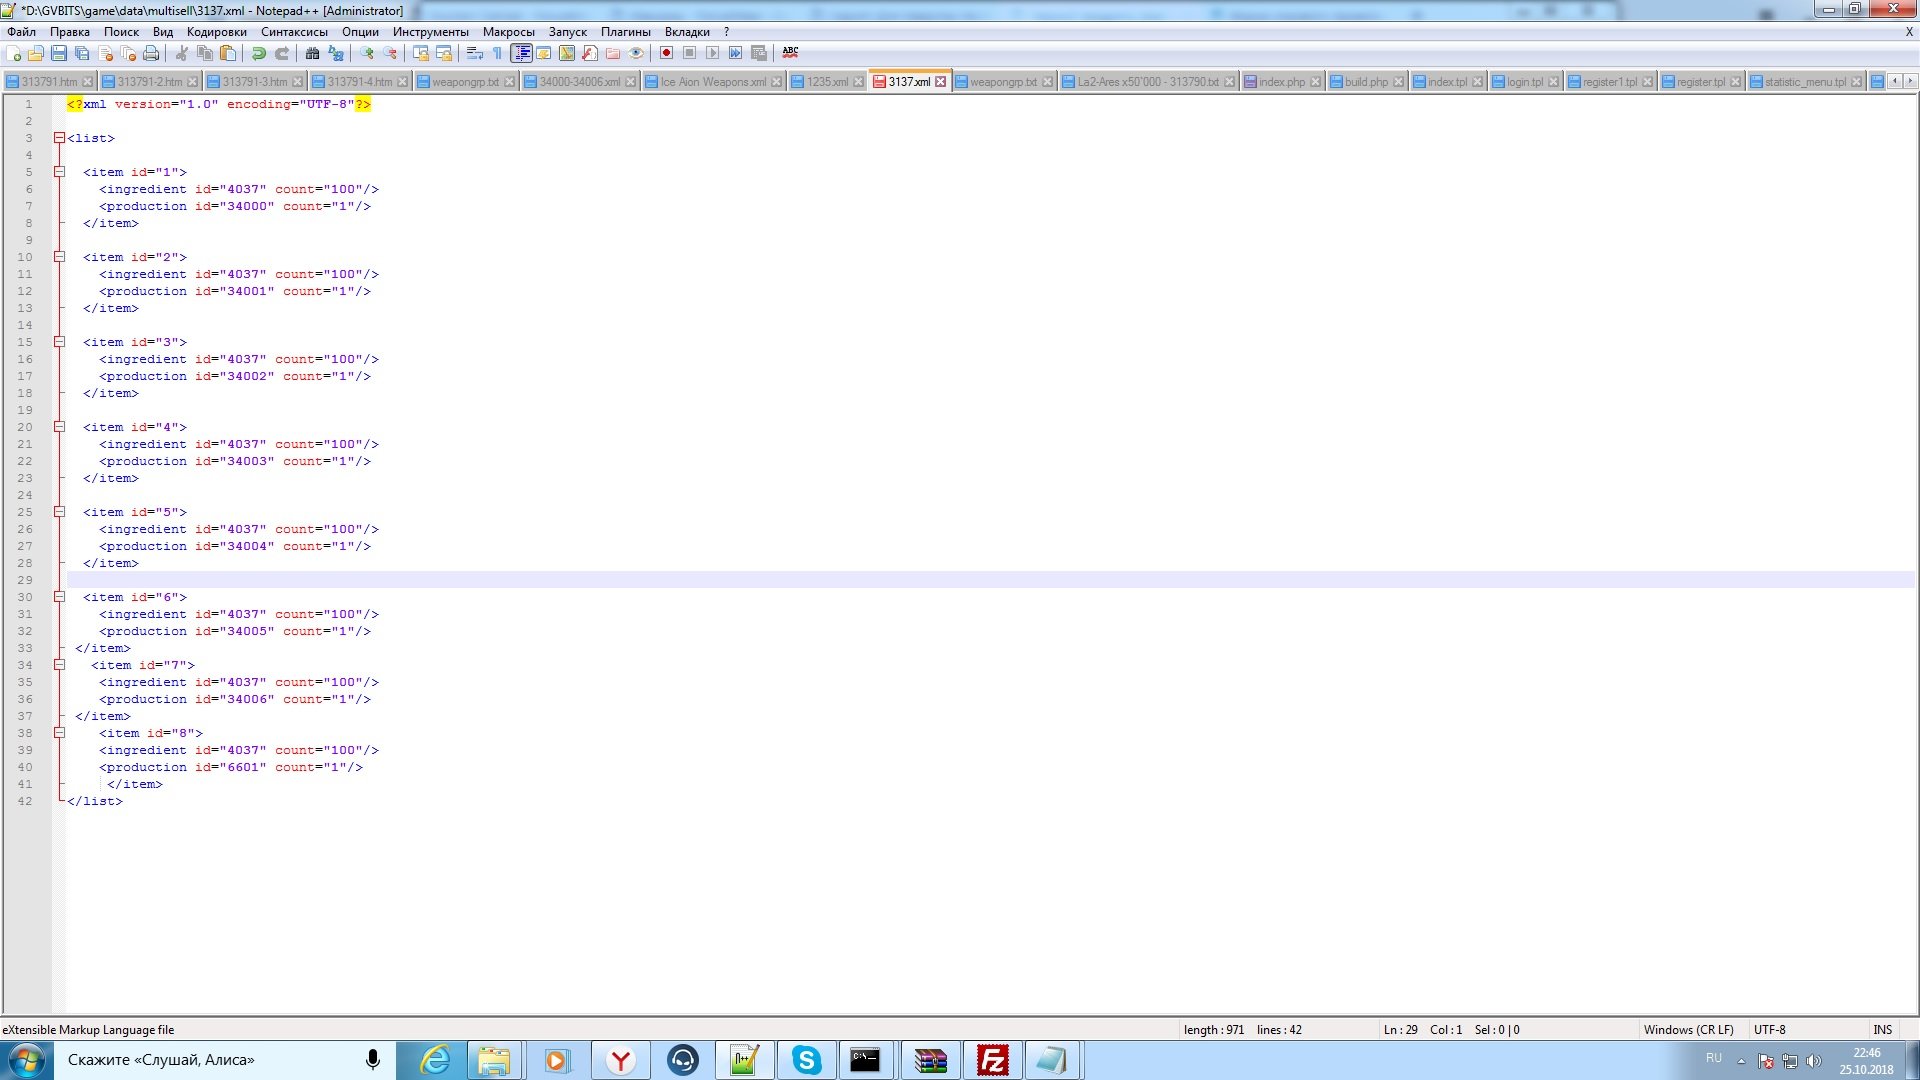Viewport: 1920px width, 1080px height.
Task: Click the Save recorded macro icon
Action: click(758, 53)
